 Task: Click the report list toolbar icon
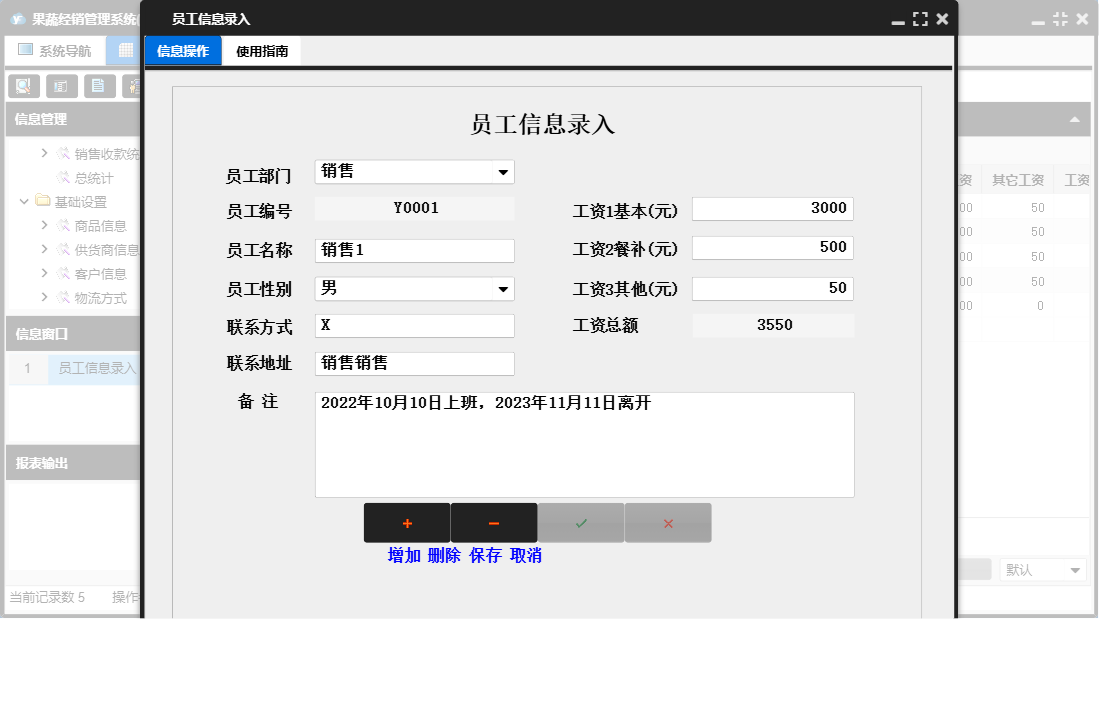tap(62, 85)
